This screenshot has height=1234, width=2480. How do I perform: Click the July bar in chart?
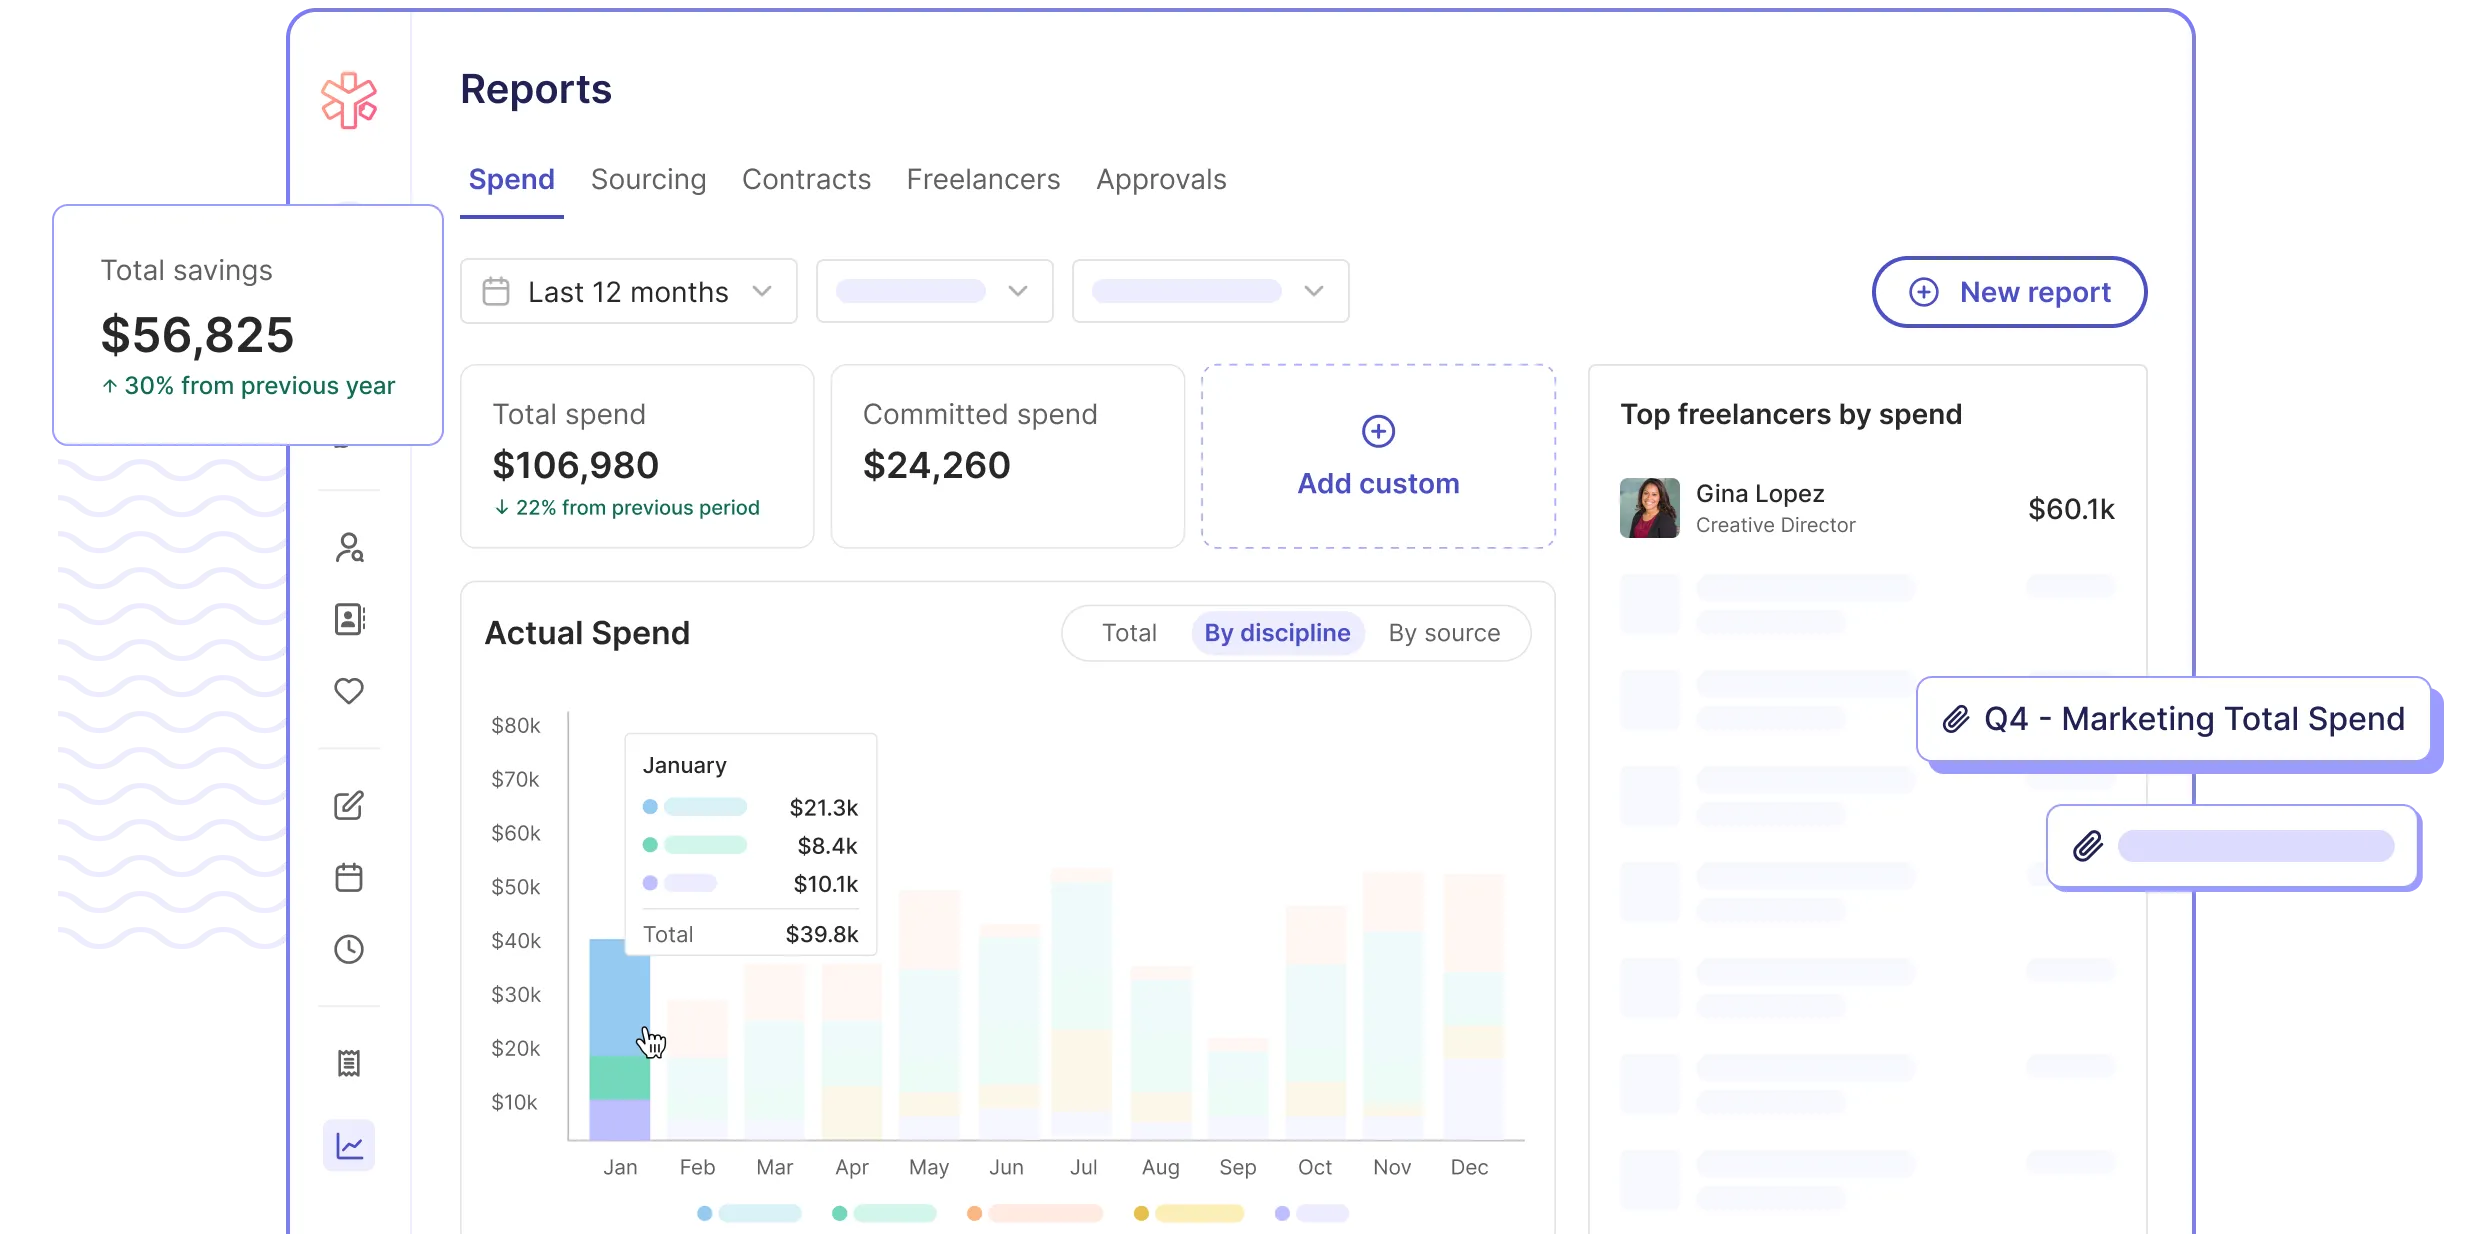point(1082,1004)
